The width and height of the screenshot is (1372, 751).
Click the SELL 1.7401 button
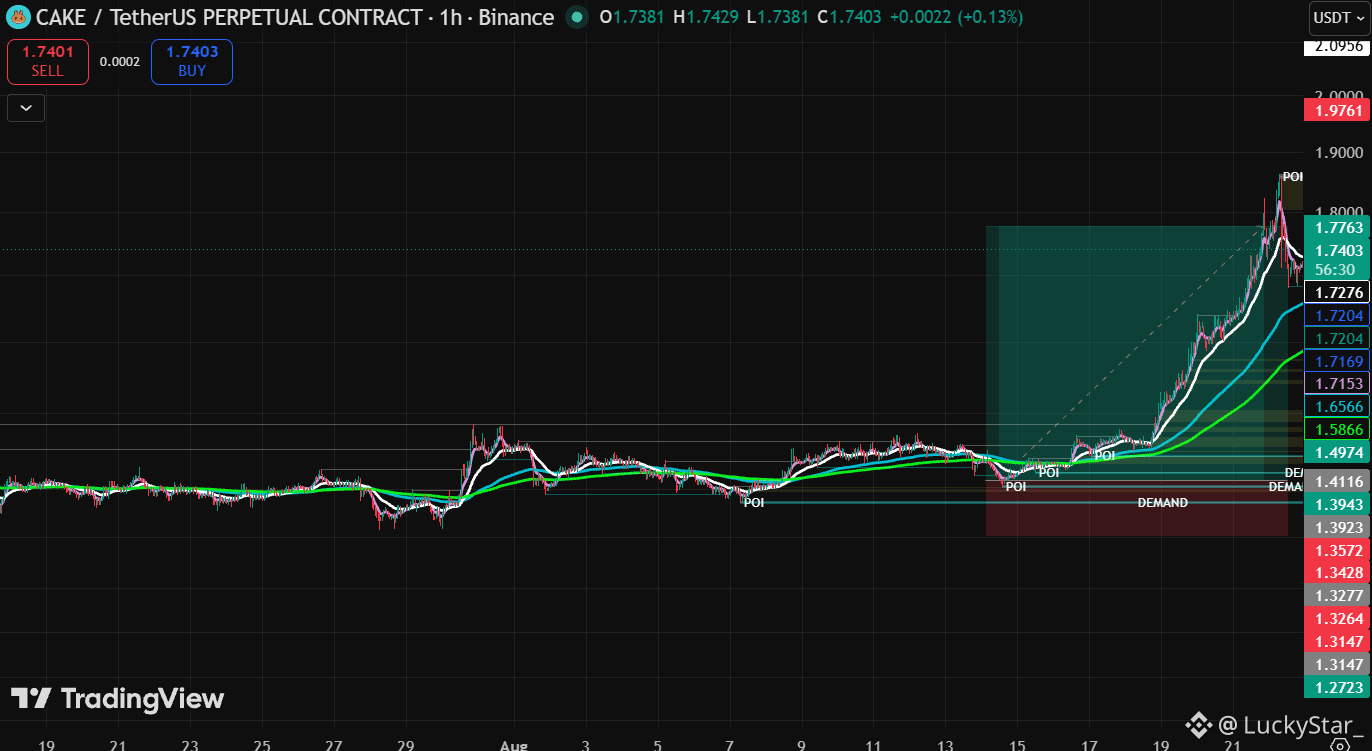tap(47, 62)
